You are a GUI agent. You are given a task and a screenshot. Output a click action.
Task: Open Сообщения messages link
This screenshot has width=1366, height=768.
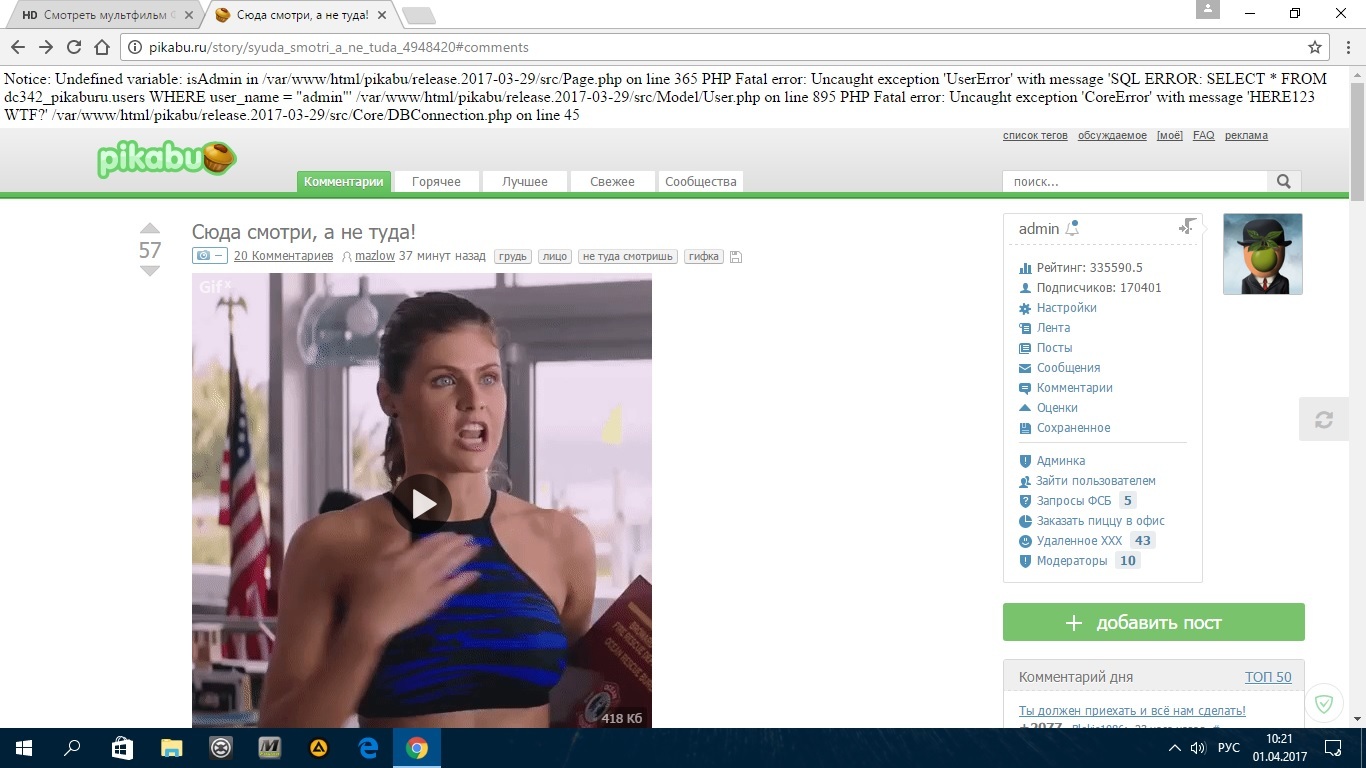point(1068,368)
